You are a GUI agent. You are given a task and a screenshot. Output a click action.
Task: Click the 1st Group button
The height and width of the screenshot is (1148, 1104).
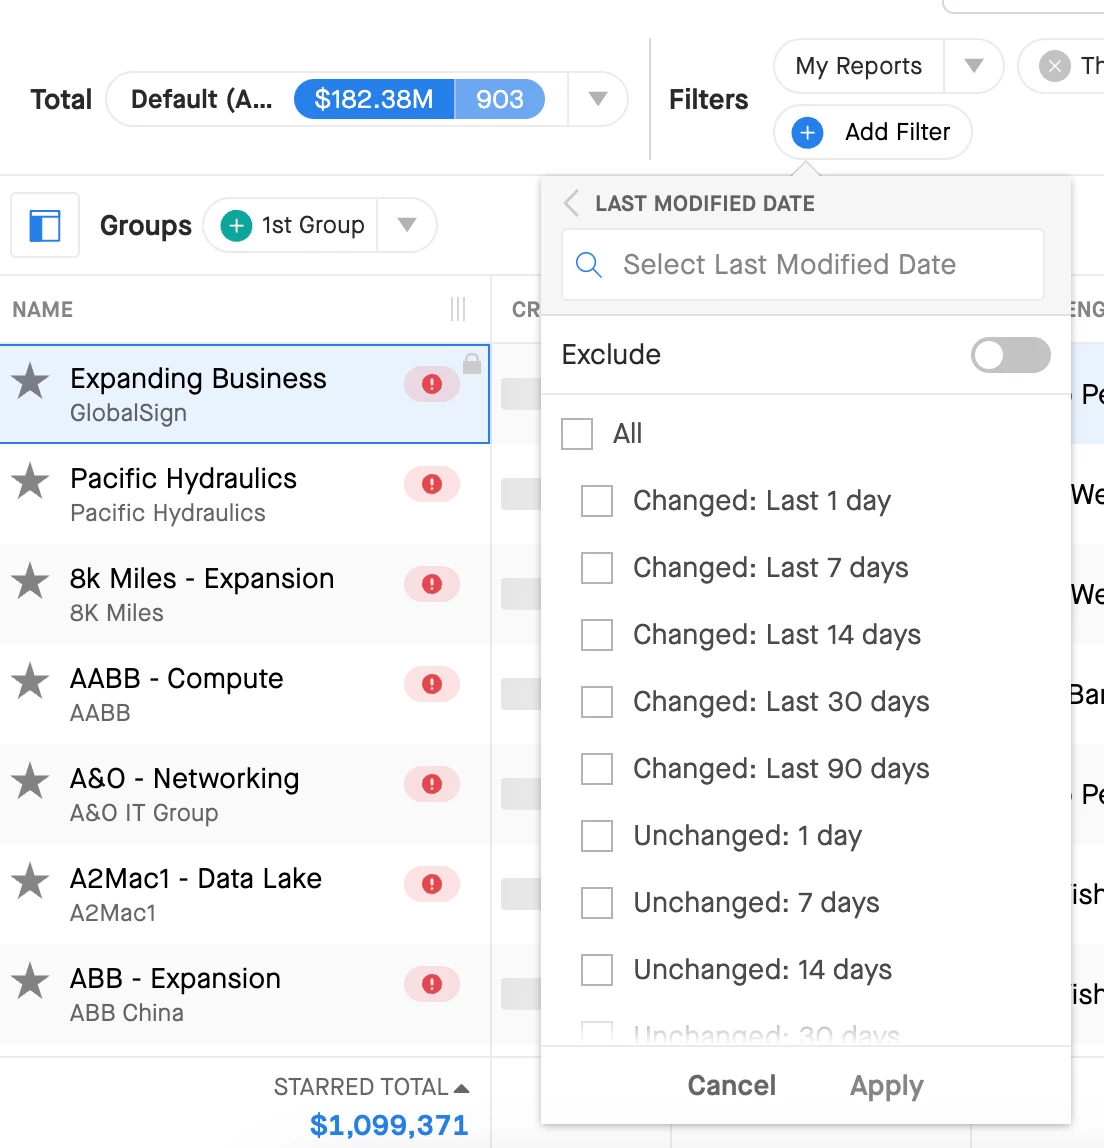pyautogui.click(x=291, y=225)
